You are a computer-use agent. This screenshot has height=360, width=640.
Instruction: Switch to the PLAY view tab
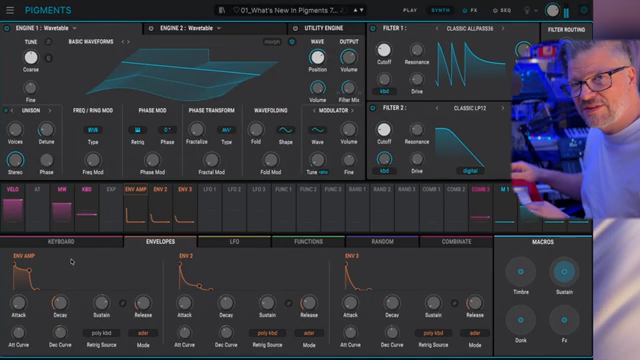point(410,10)
